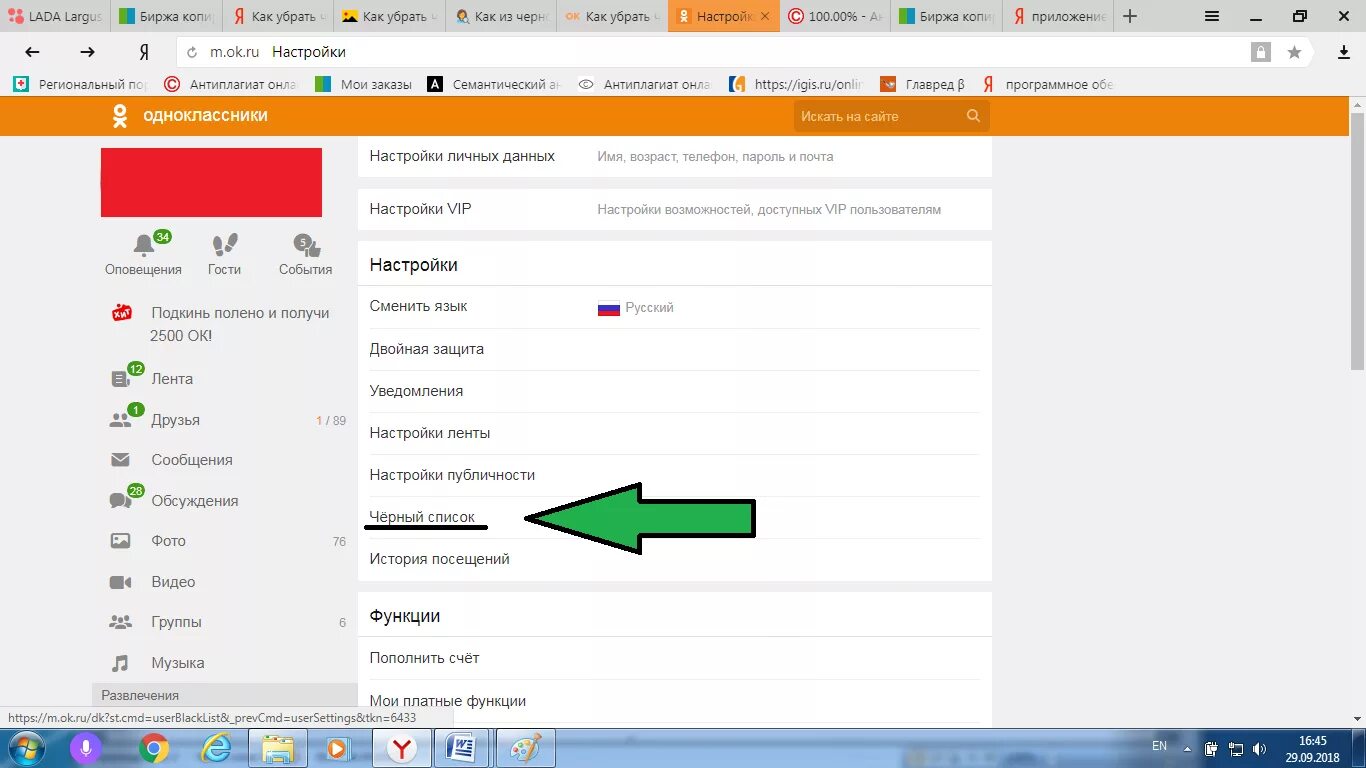Open Группы people icon in sidebar

[x=121, y=622]
